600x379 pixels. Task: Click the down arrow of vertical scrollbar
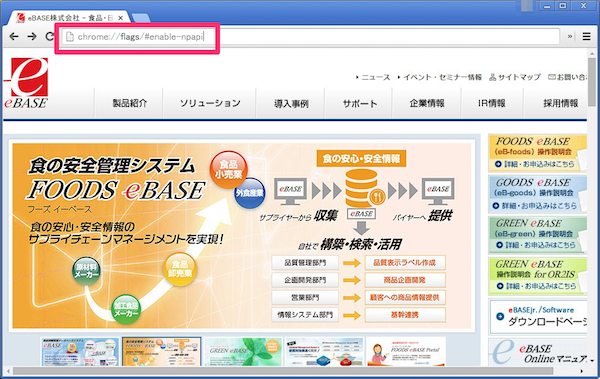click(592, 361)
